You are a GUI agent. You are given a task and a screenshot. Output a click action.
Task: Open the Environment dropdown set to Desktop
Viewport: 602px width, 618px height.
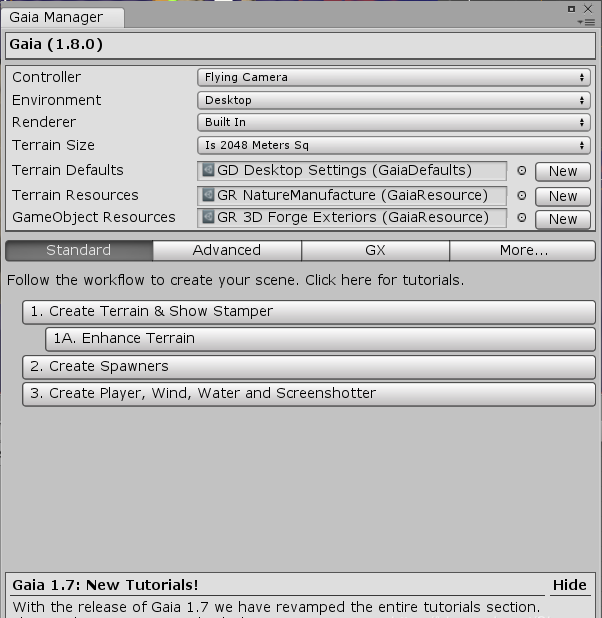393,100
